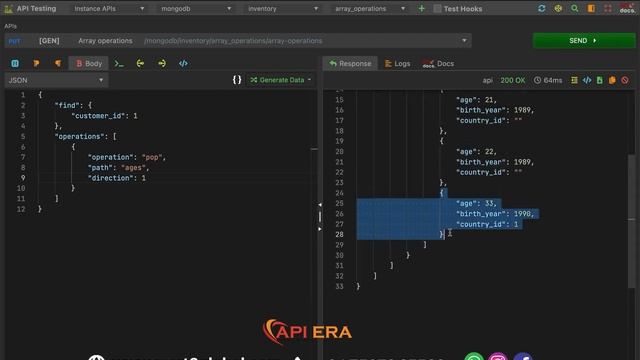Viewport: 640px width, 360px height.
Task: Click the 200 OK status text
Action: (513, 80)
